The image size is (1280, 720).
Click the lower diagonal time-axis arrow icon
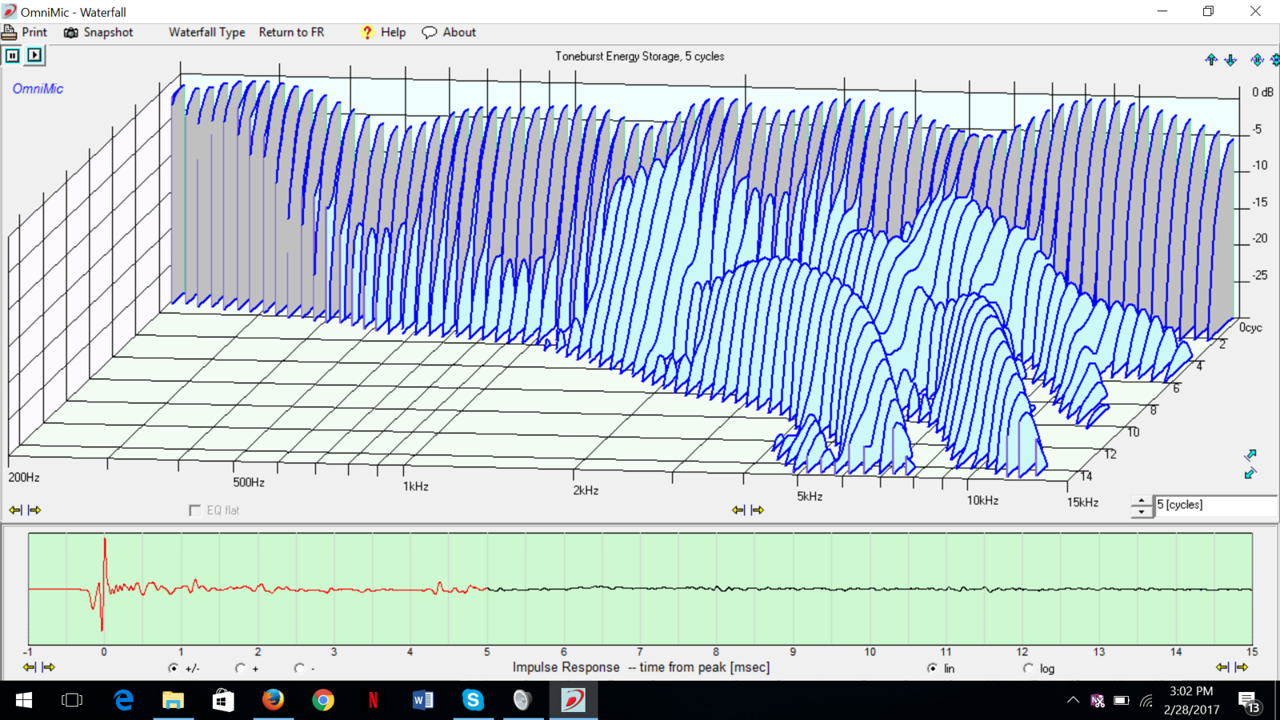click(x=1250, y=473)
